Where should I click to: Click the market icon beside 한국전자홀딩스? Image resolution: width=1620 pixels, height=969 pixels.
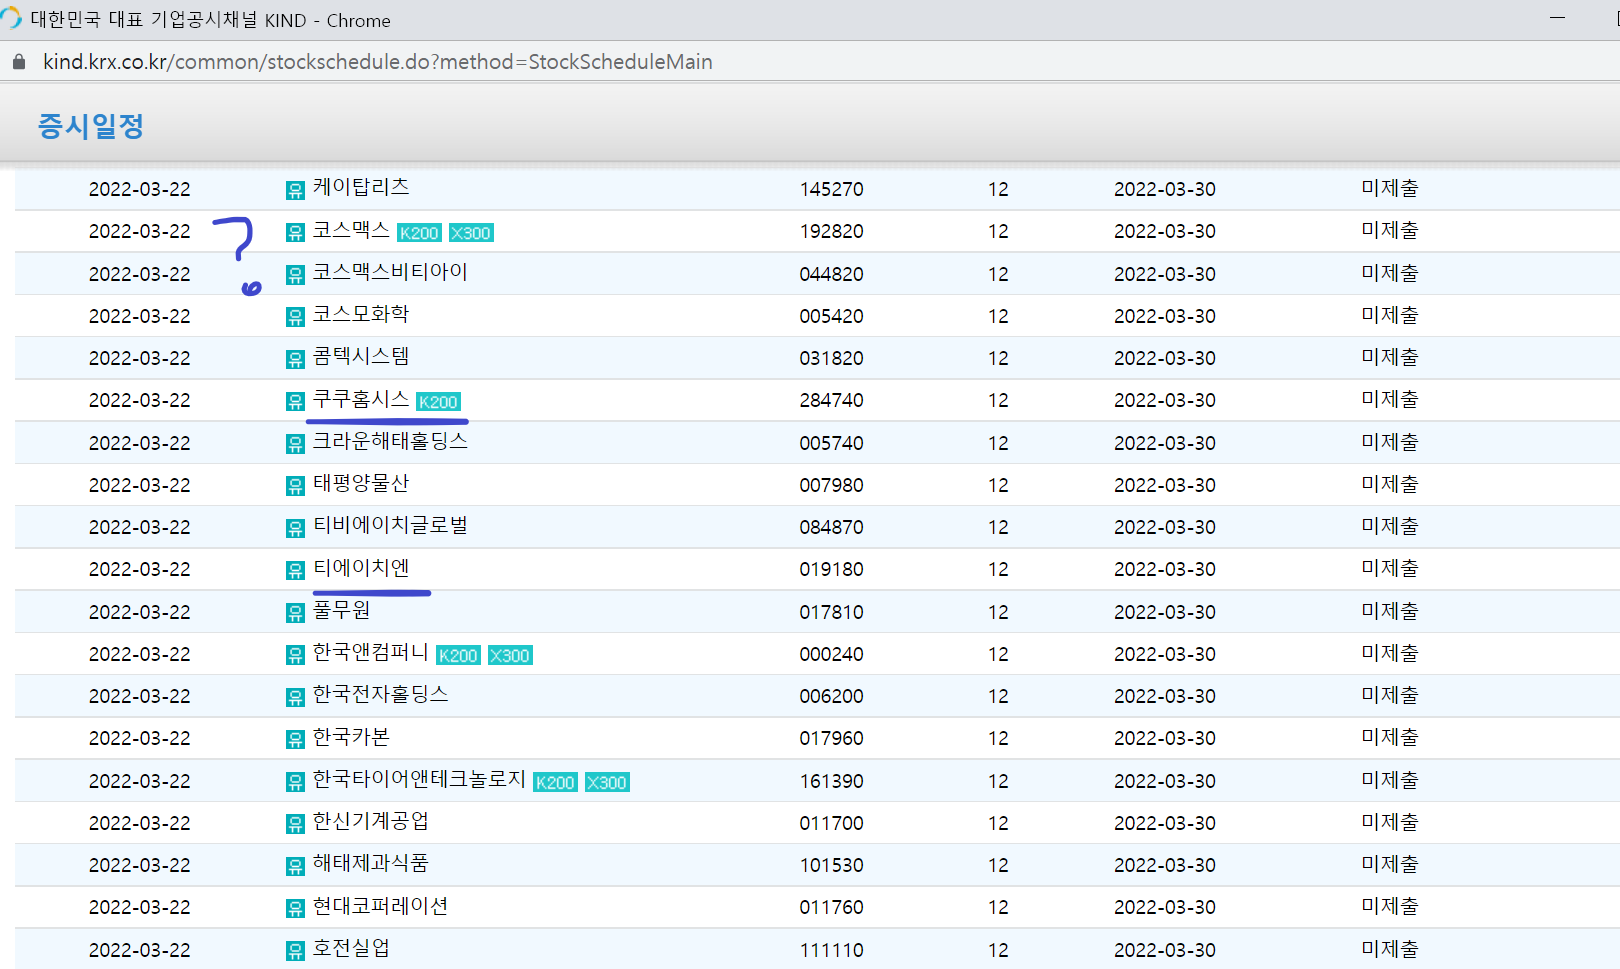pyautogui.click(x=295, y=697)
